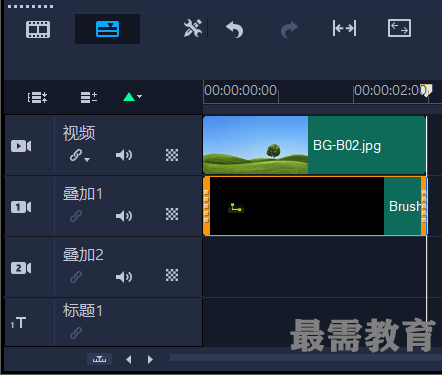This screenshot has width=442, height=375.
Task: Toggle ripple editing link on 标题1
Action: [x=76, y=333]
